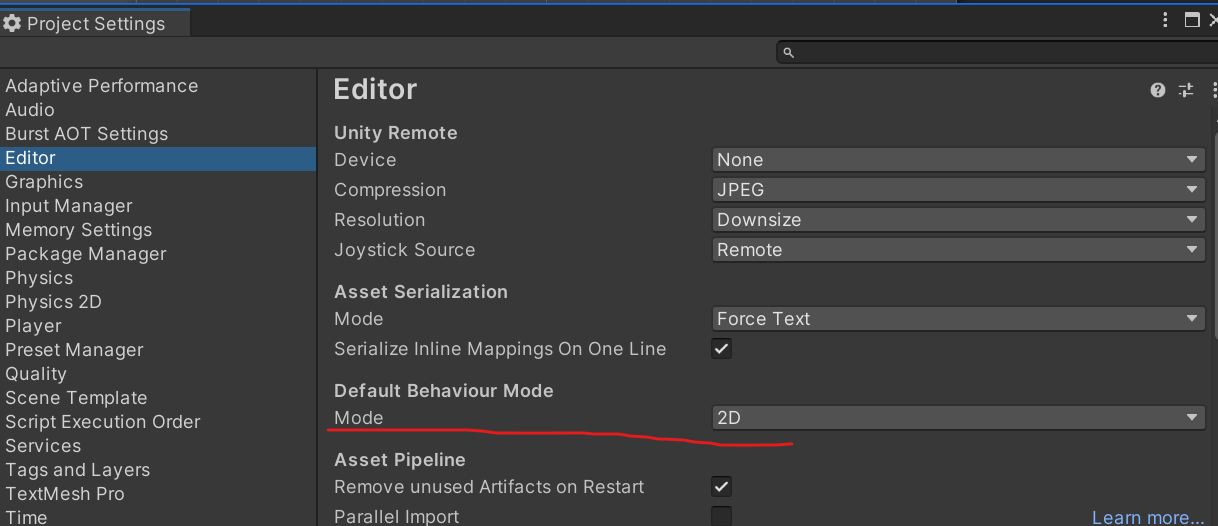Select Script Execution Order category

158,422
